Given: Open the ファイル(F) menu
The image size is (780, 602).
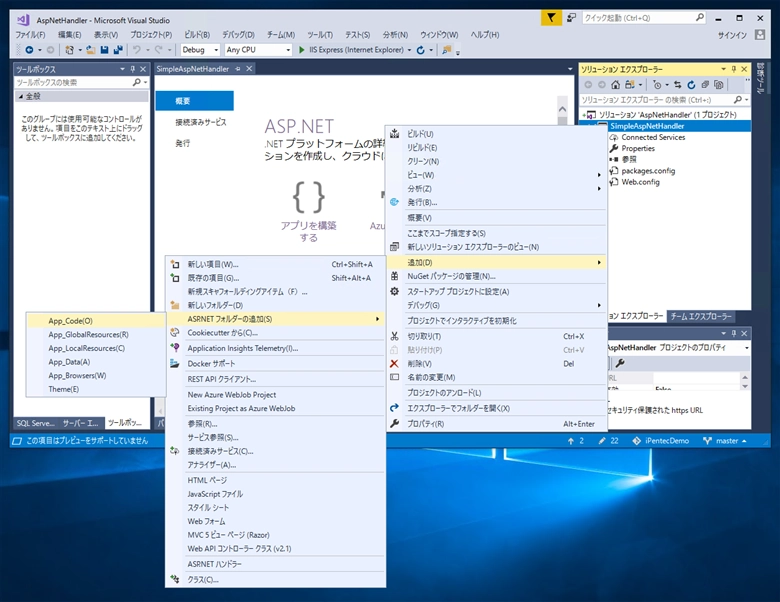Looking at the screenshot, I should pos(30,35).
